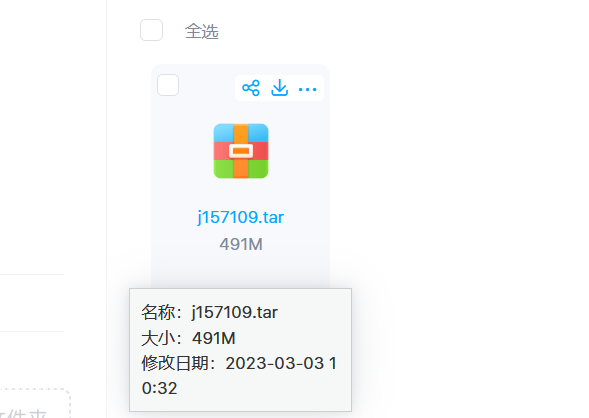Tick the 全选 select-all checkbox
The image size is (589, 418).
[151, 30]
